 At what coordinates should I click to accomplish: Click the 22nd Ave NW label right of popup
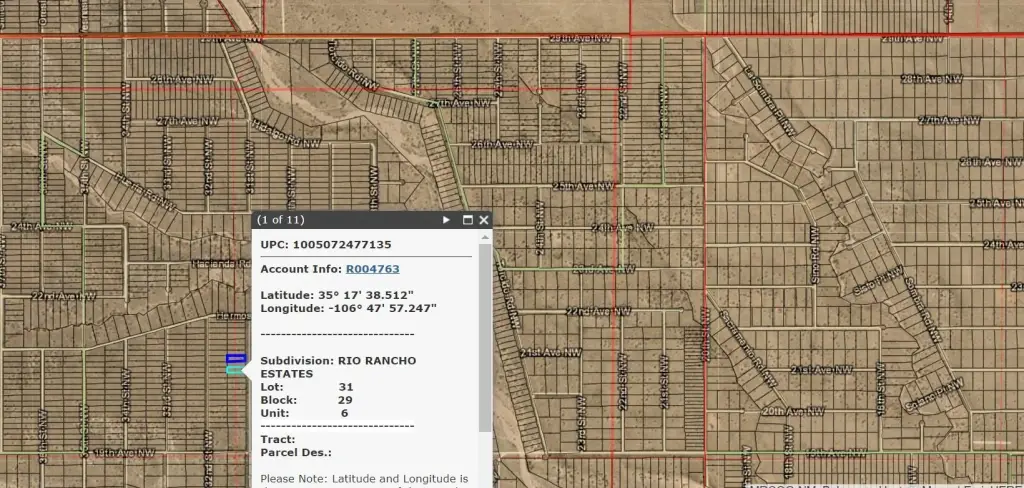coord(595,311)
